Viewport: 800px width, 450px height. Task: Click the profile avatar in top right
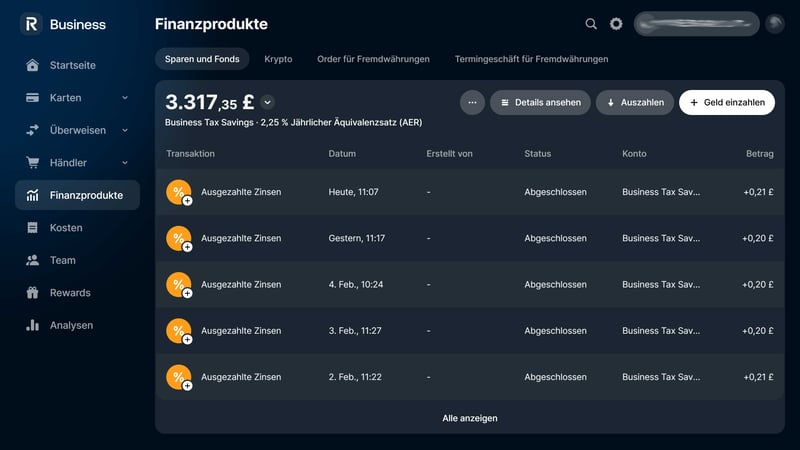[x=775, y=24]
